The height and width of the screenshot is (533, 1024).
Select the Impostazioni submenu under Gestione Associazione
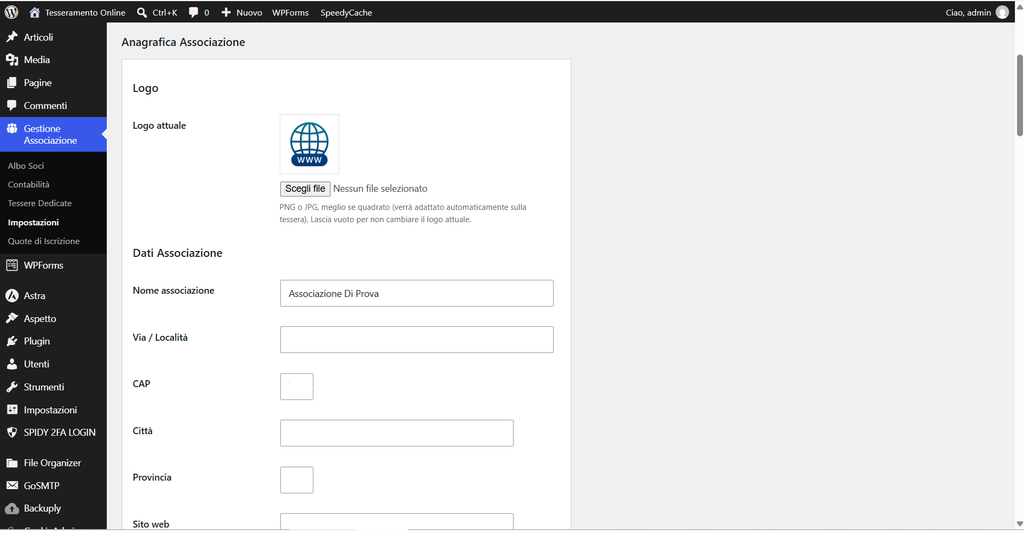(x=33, y=223)
